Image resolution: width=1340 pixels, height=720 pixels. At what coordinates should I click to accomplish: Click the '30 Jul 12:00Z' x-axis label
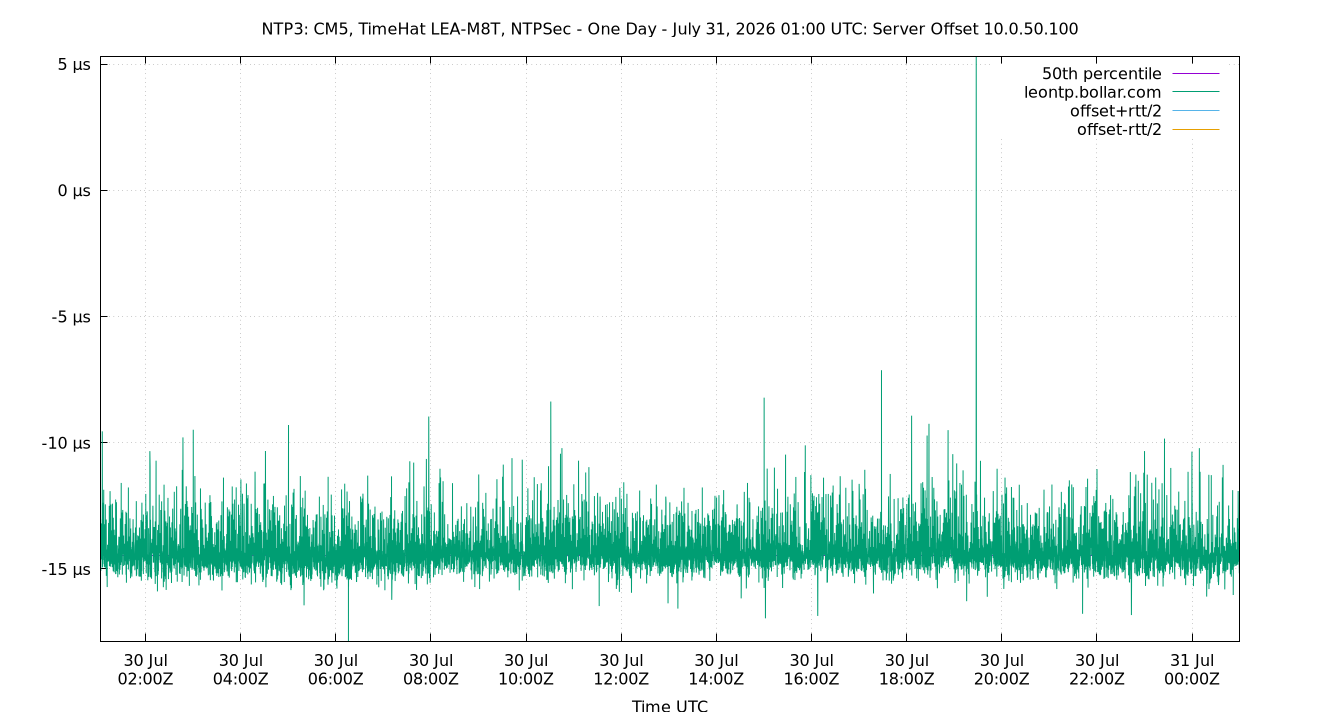pyautogui.click(x=621, y=670)
